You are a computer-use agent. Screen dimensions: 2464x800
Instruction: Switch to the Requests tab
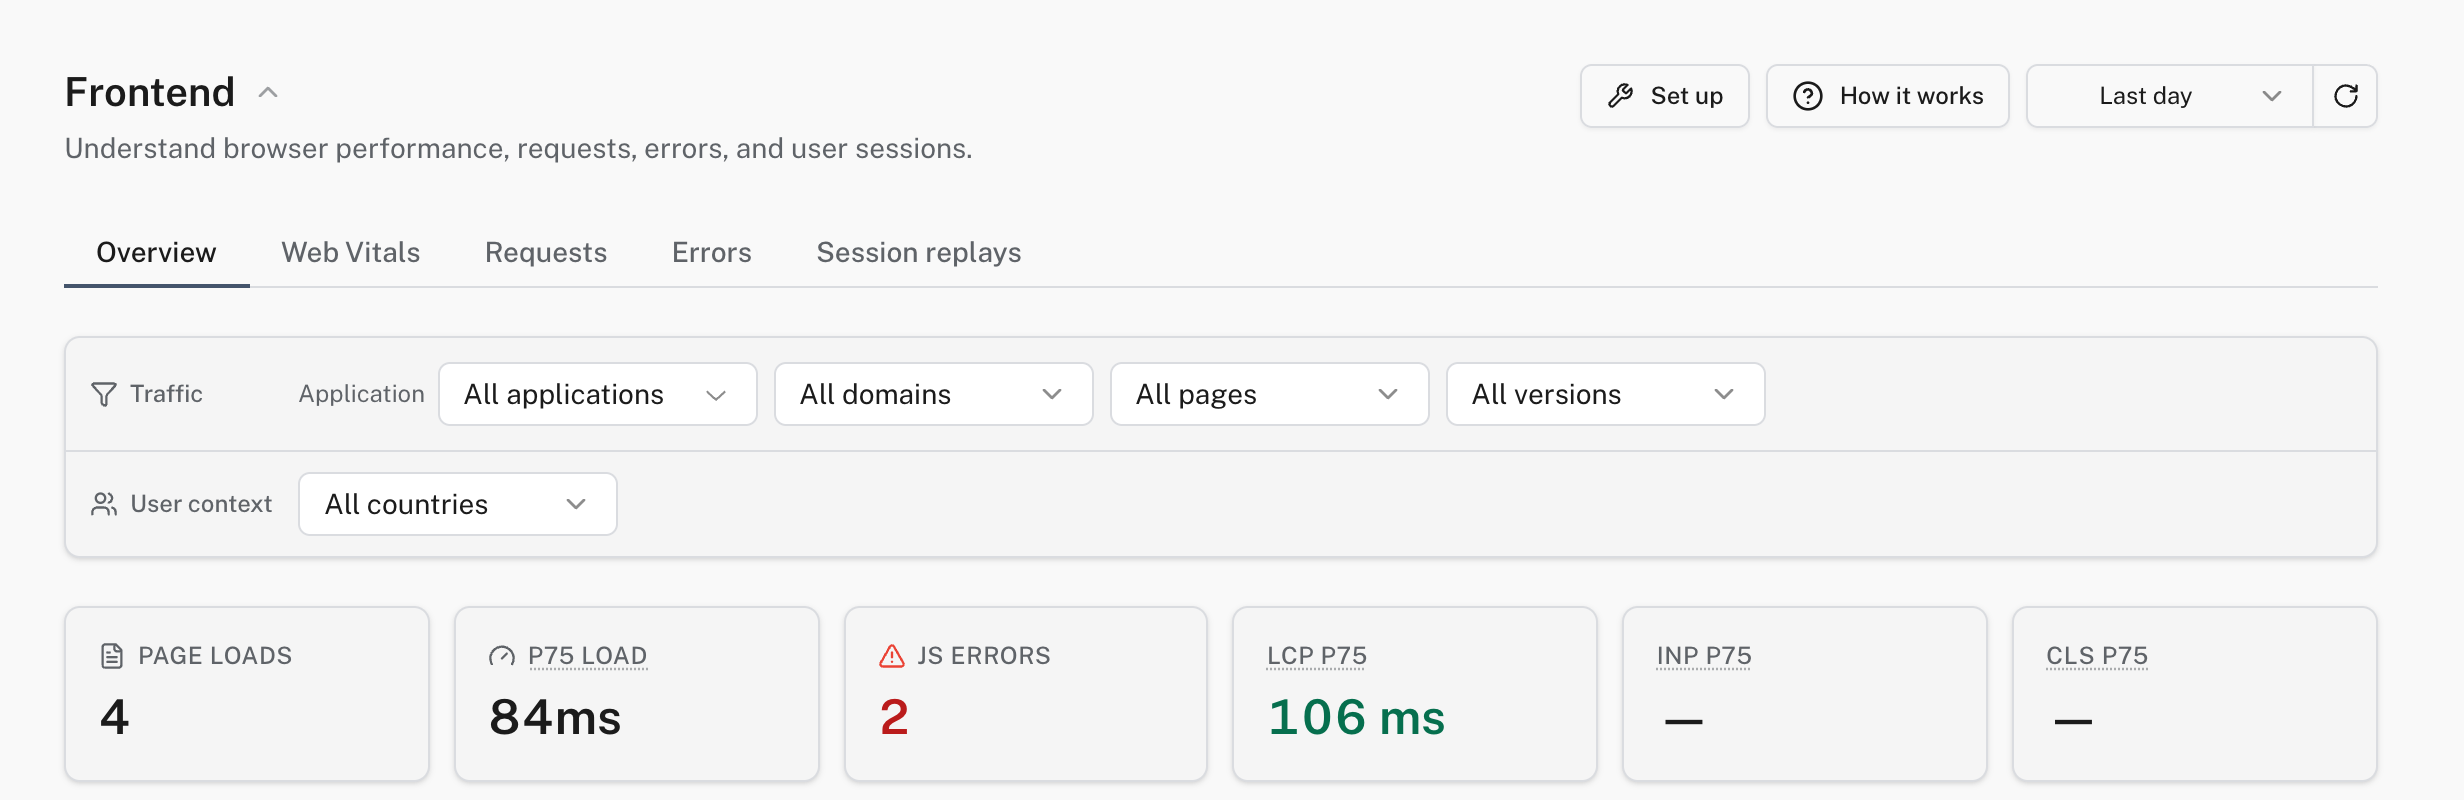(x=546, y=253)
